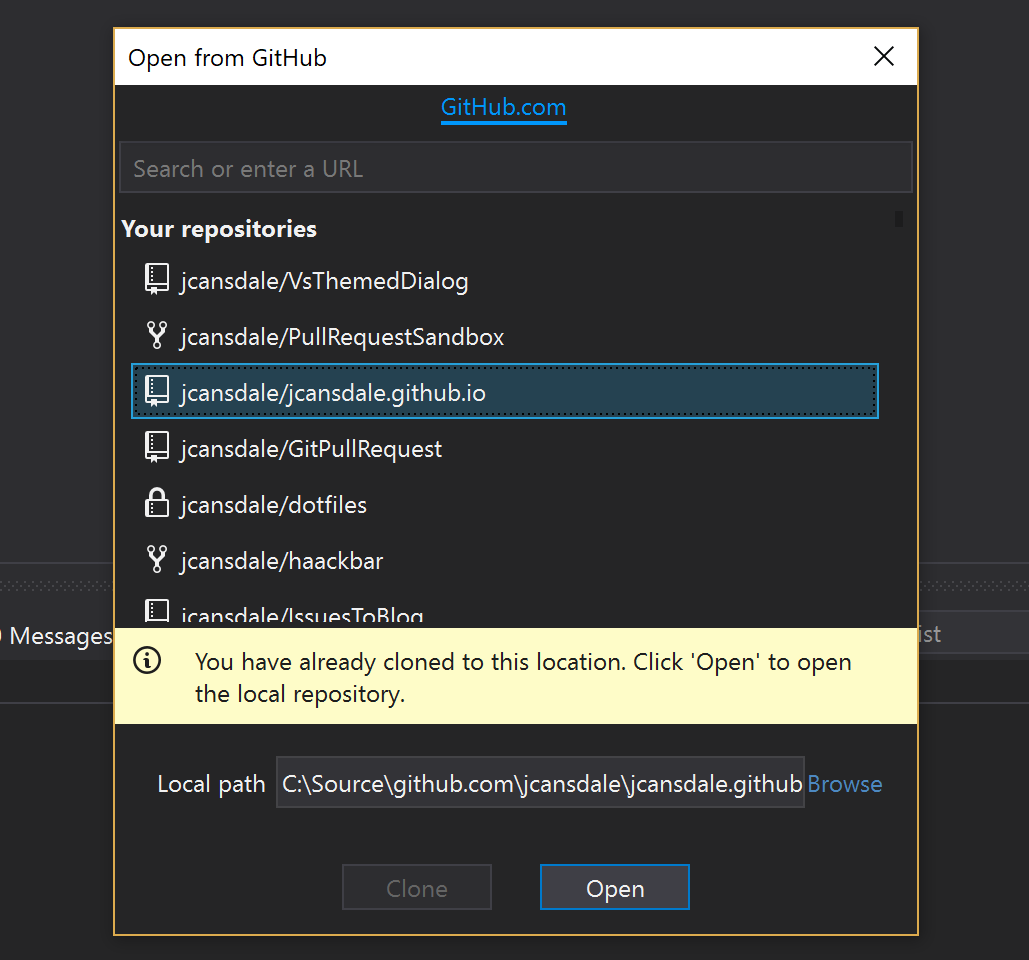The width and height of the screenshot is (1029, 960).
Task: Click the Browse link for local path
Action: pos(845,783)
